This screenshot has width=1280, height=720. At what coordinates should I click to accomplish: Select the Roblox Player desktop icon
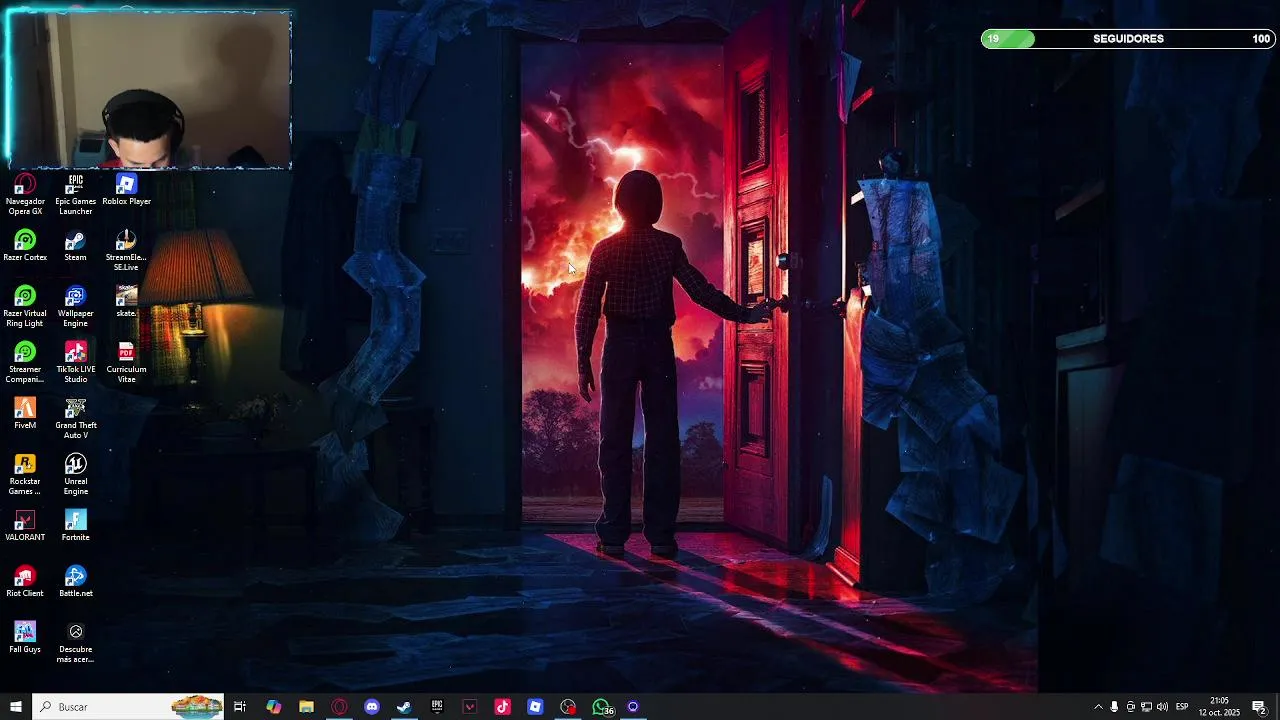pyautogui.click(x=126, y=190)
